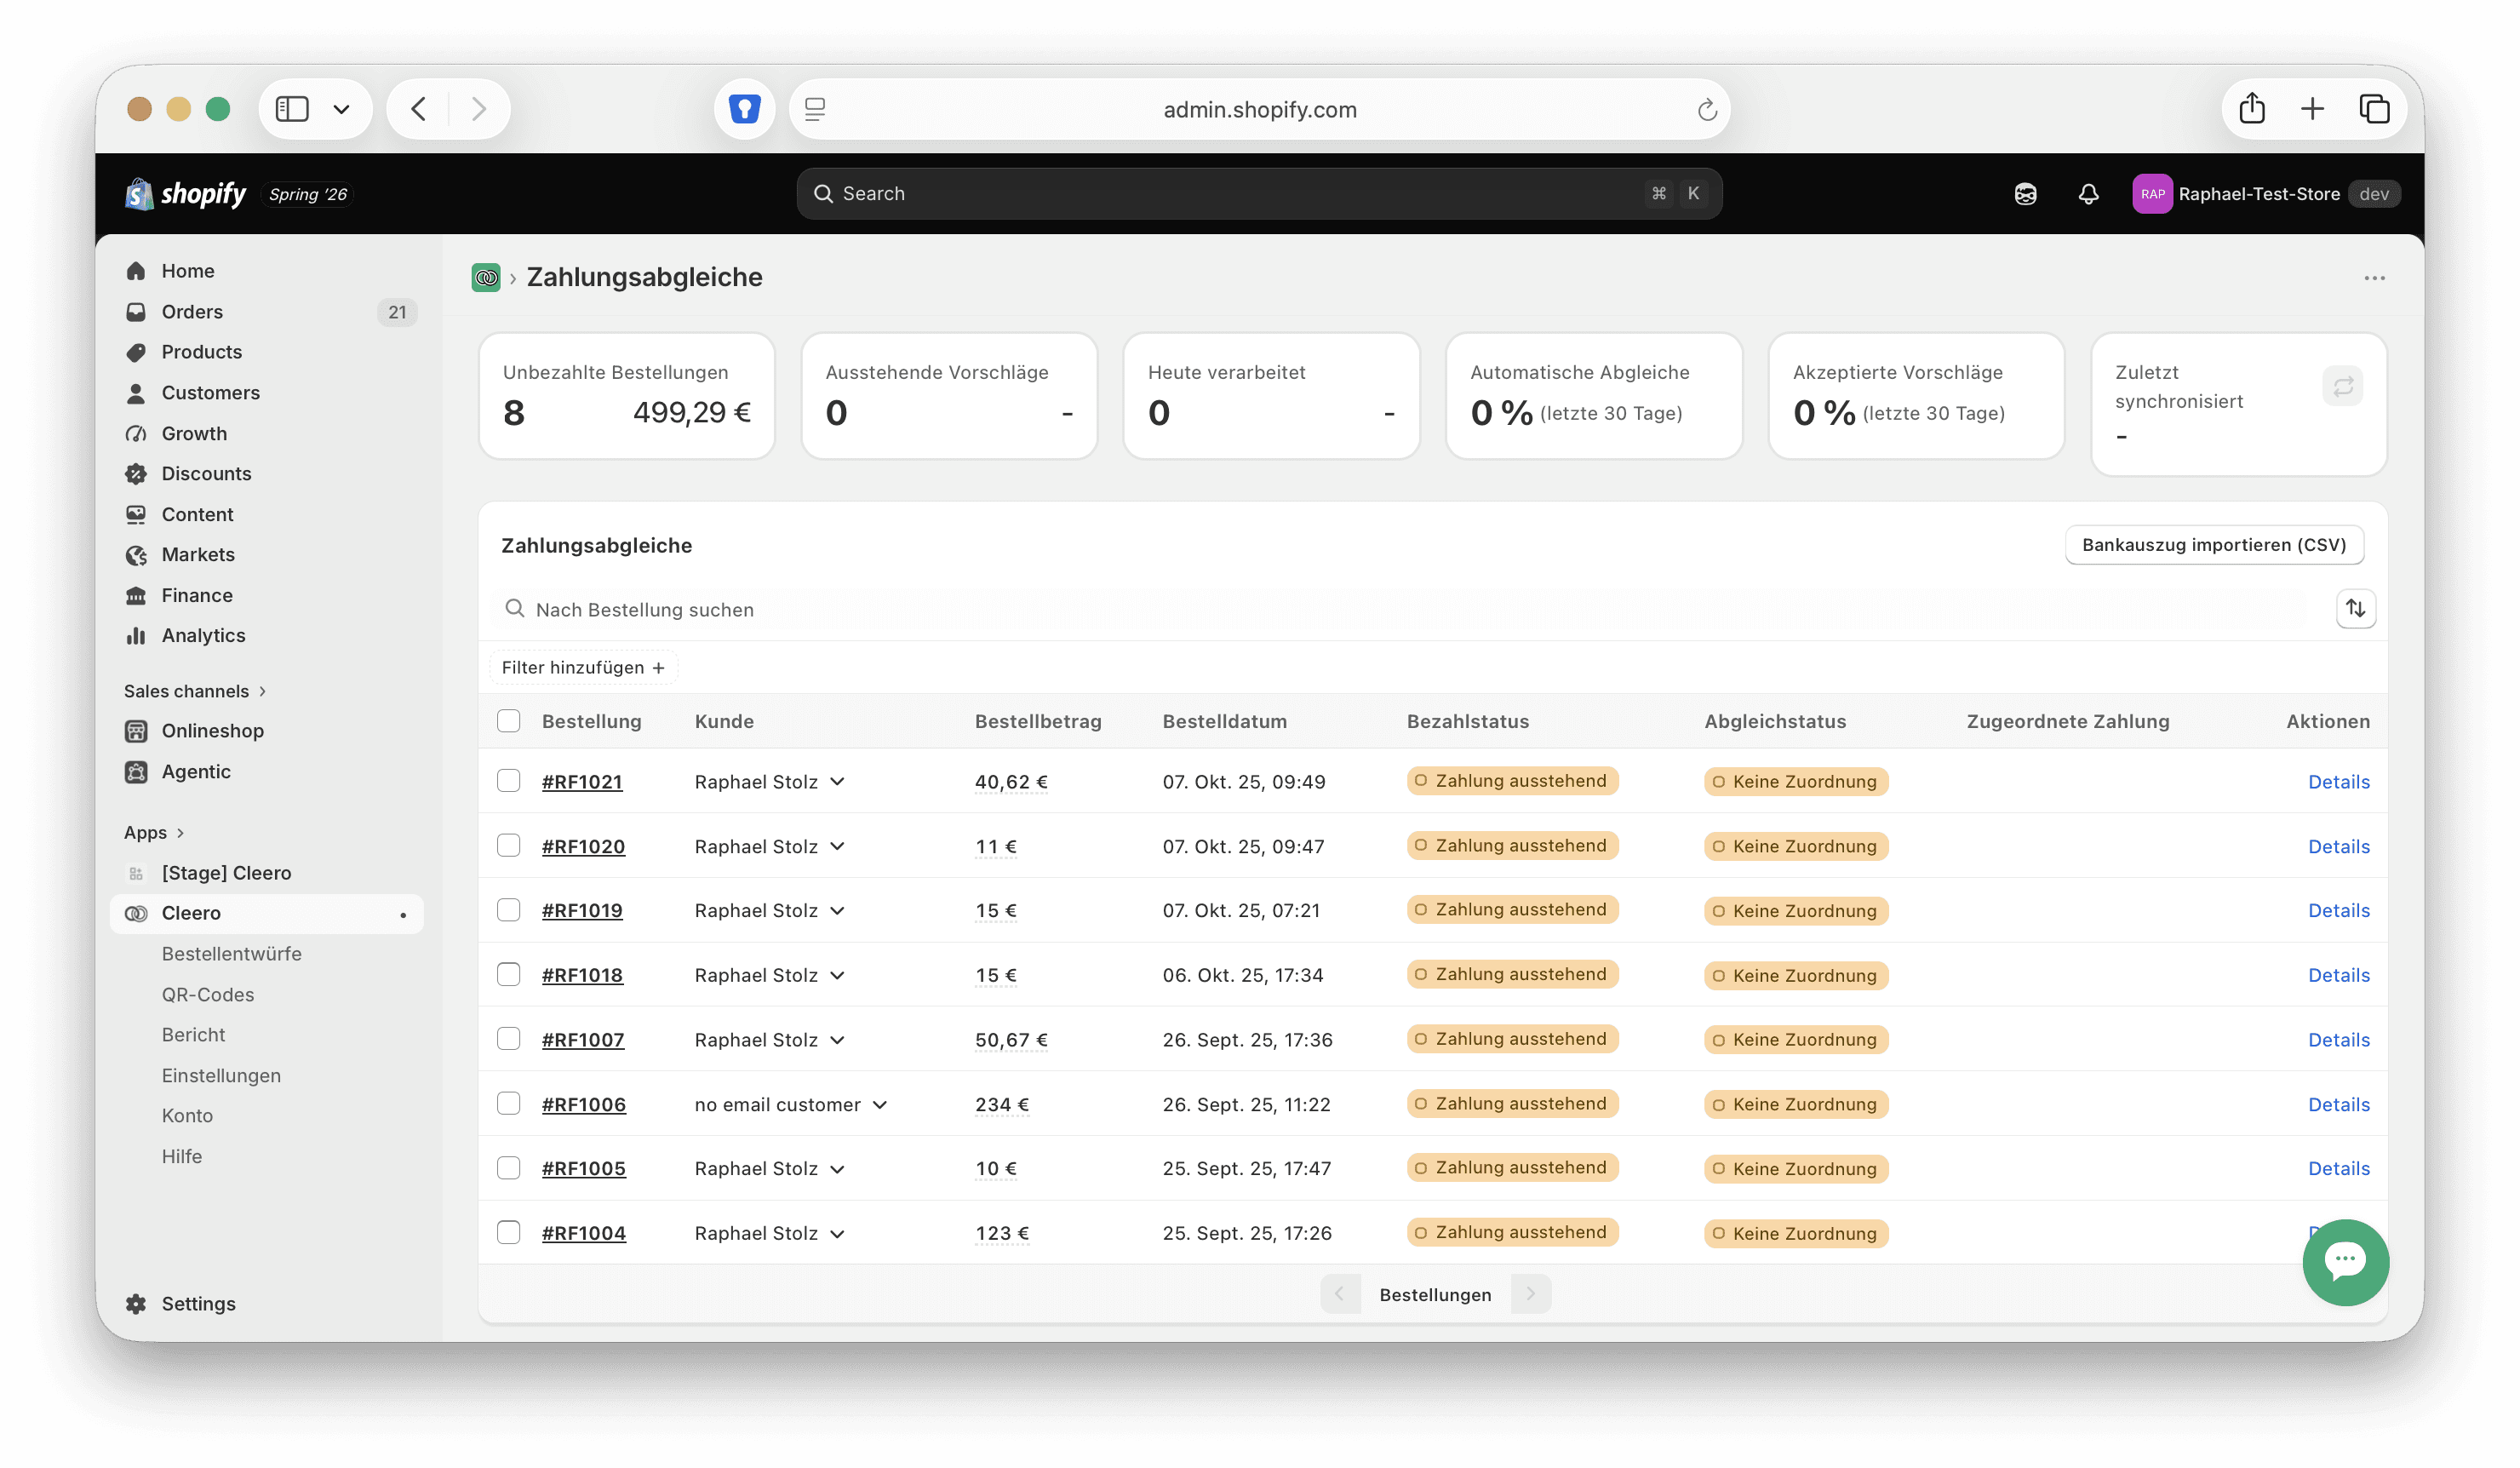Go back with browser back arrow
2520x1468 pixels.
[418, 108]
